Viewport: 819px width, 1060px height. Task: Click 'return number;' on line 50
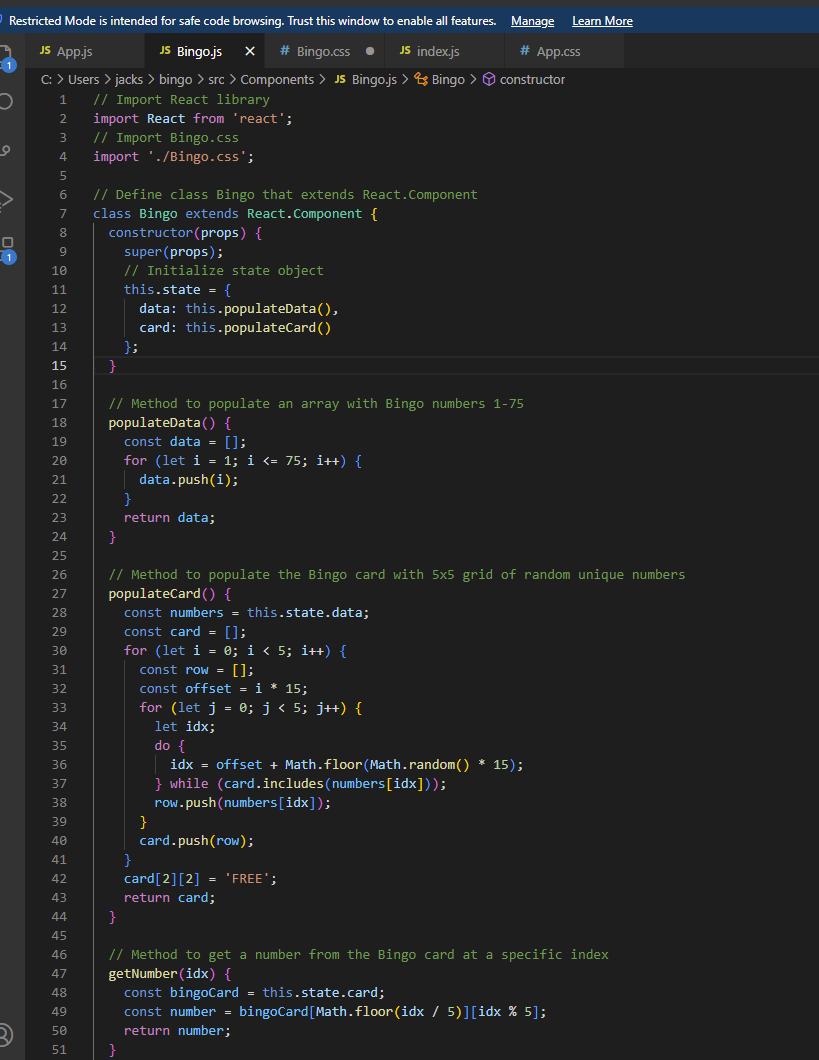click(178, 1030)
